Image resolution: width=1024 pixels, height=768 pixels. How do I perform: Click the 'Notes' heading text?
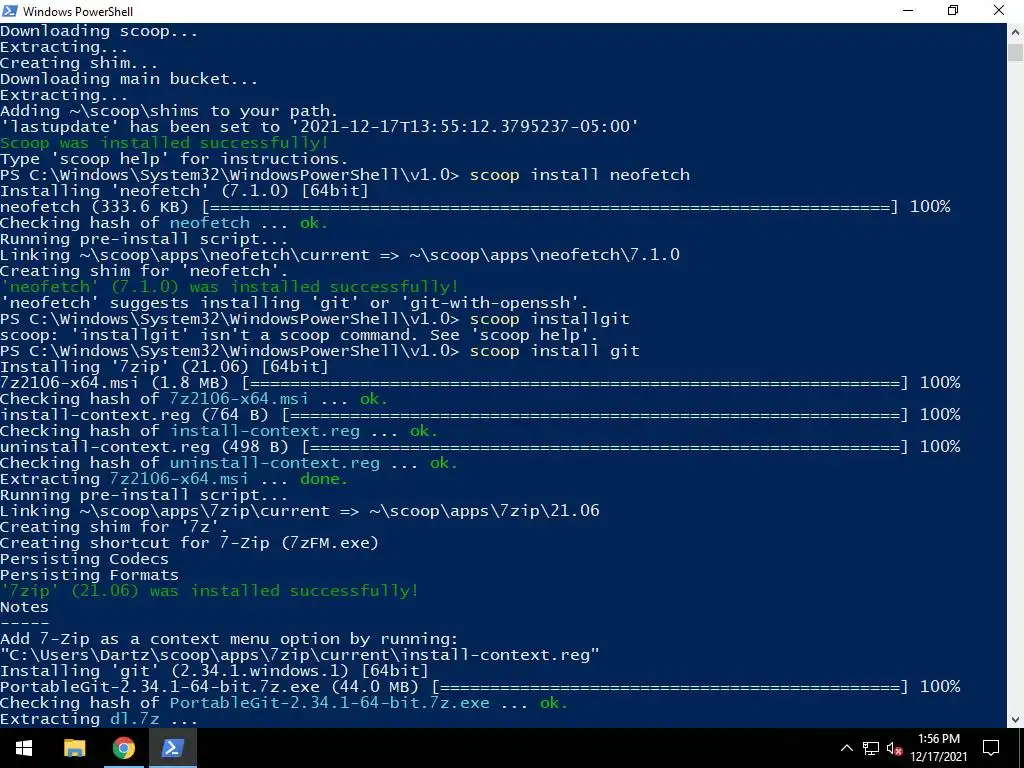pyautogui.click(x=24, y=607)
